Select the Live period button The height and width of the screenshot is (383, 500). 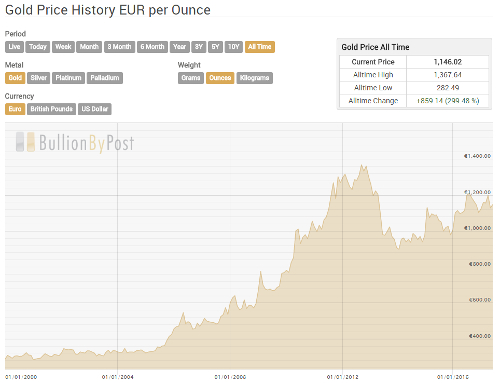(x=14, y=47)
